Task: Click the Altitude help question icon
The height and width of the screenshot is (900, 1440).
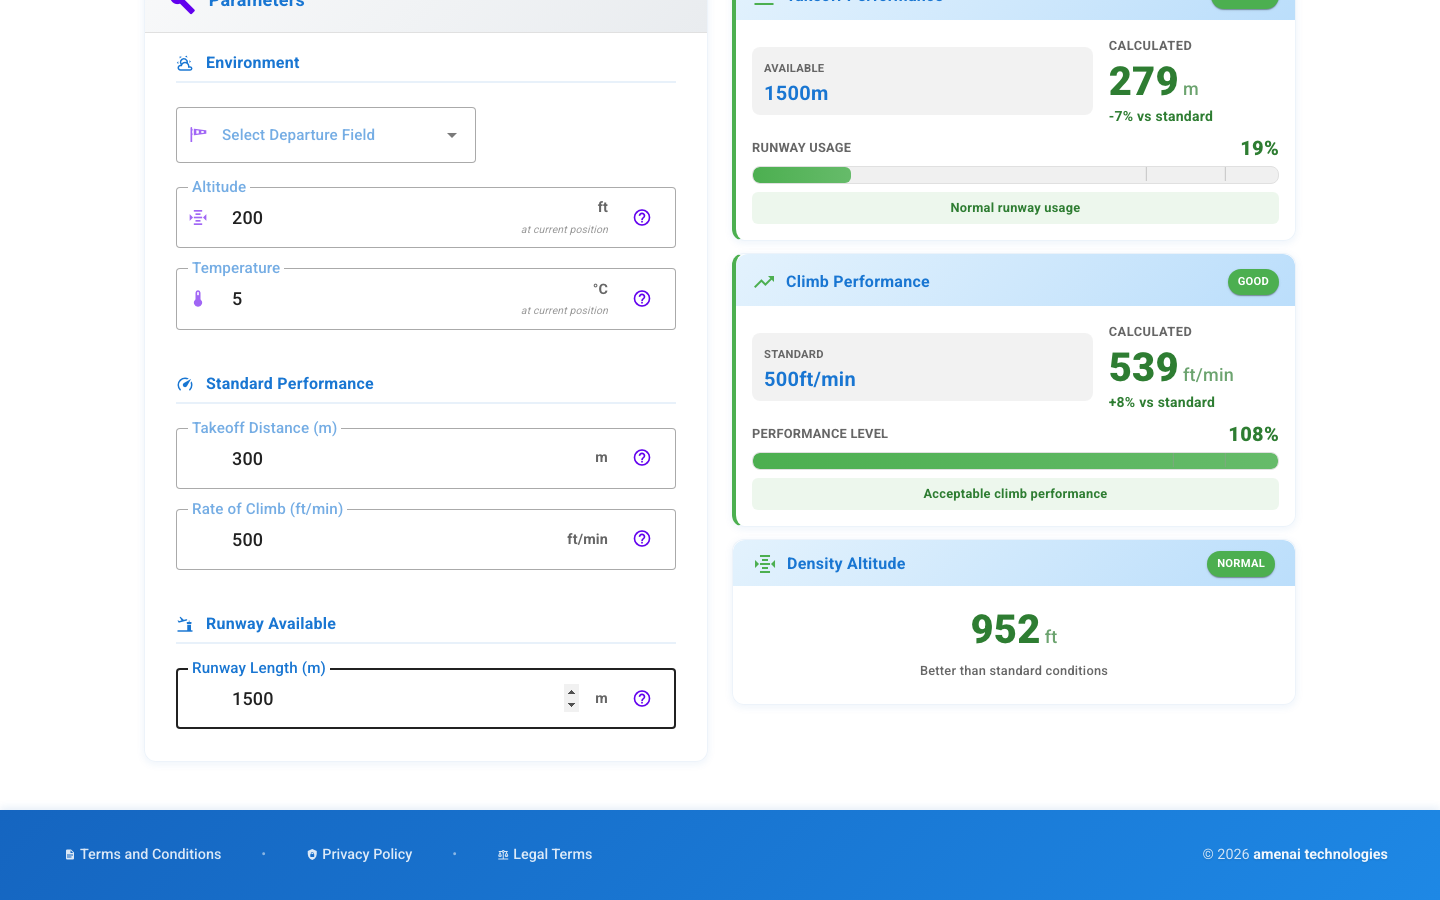Action: tap(642, 218)
